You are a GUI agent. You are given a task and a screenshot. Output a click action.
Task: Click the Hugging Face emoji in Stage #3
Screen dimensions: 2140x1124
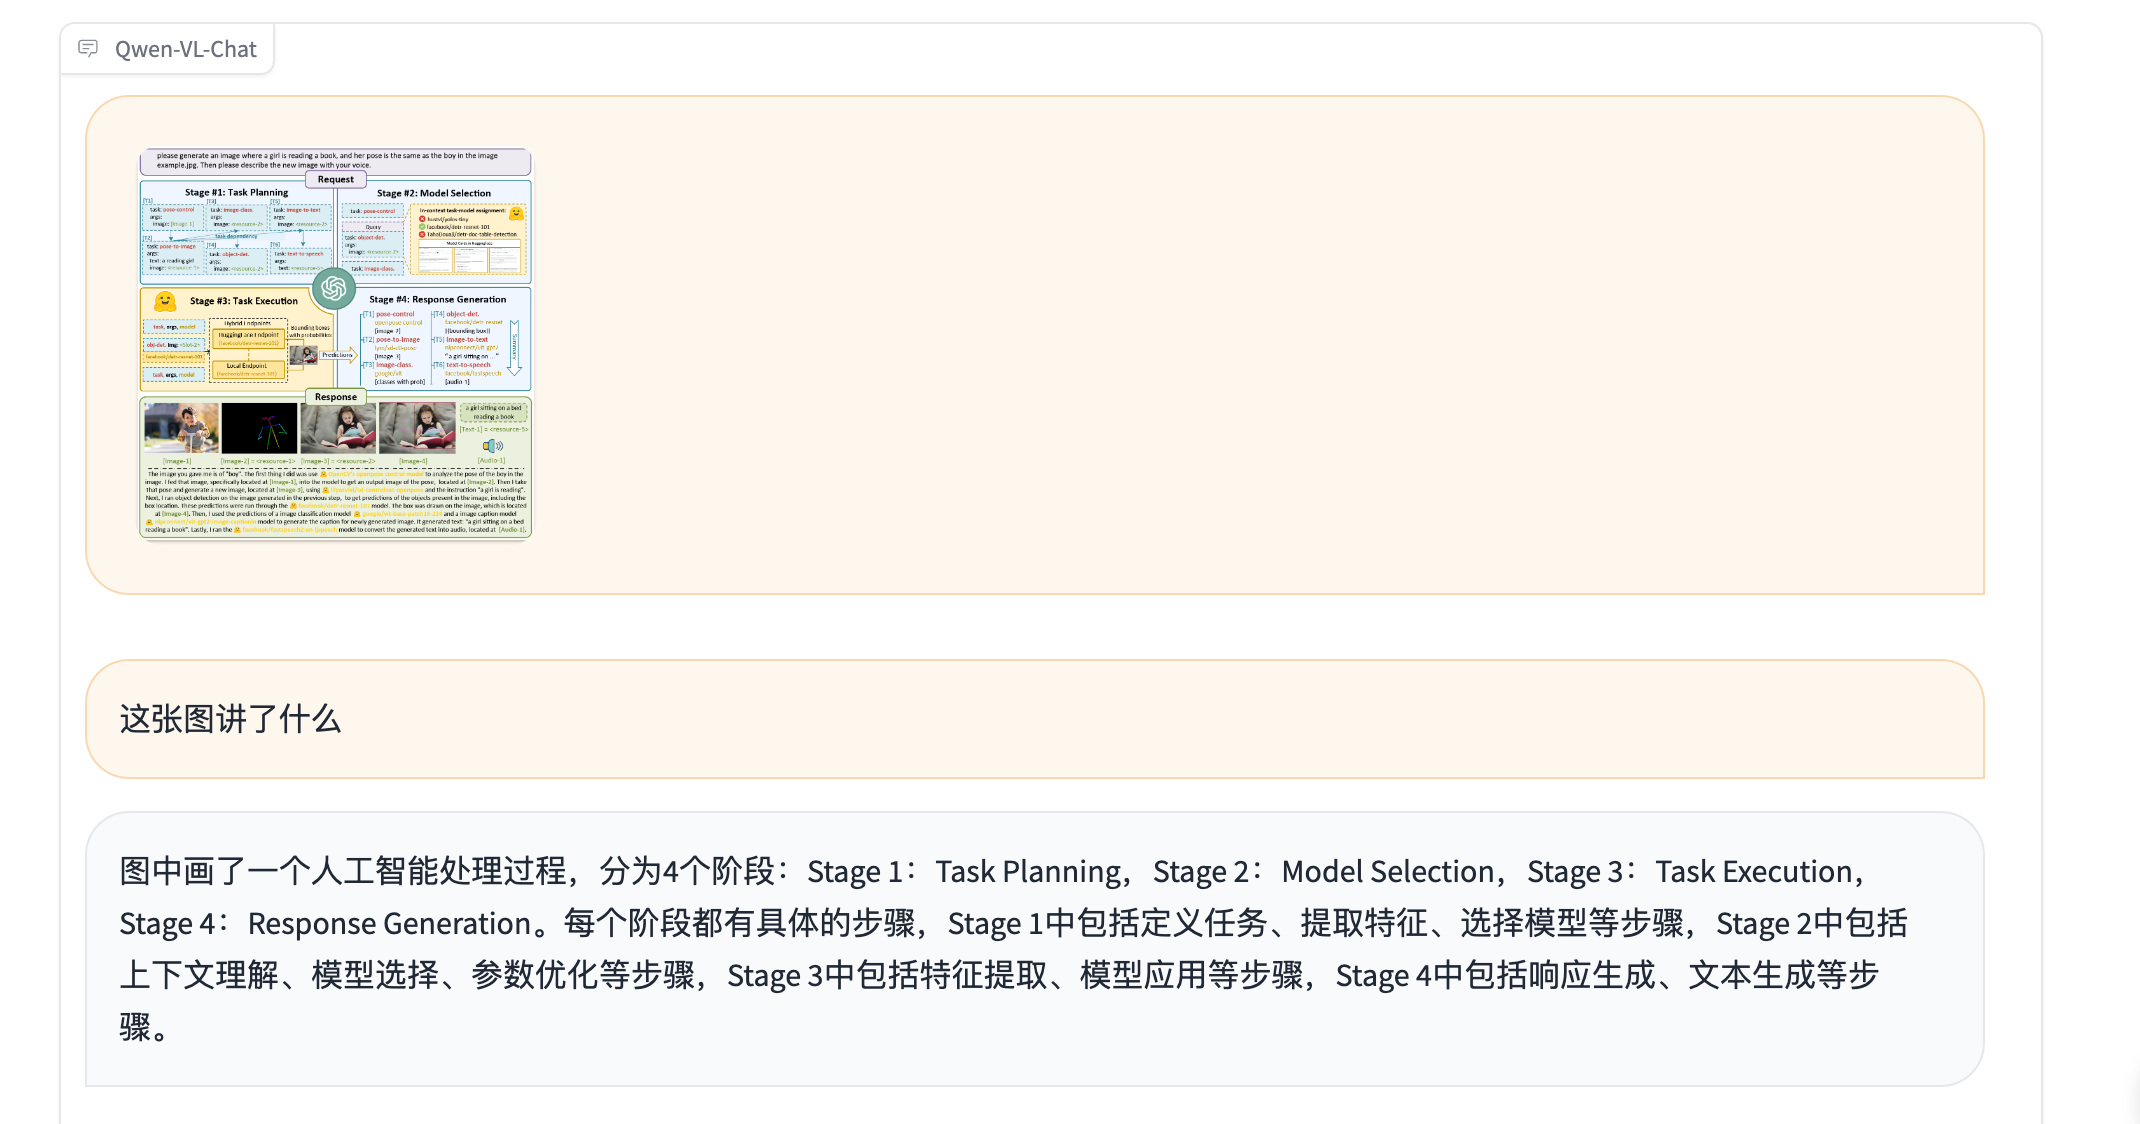coord(166,302)
